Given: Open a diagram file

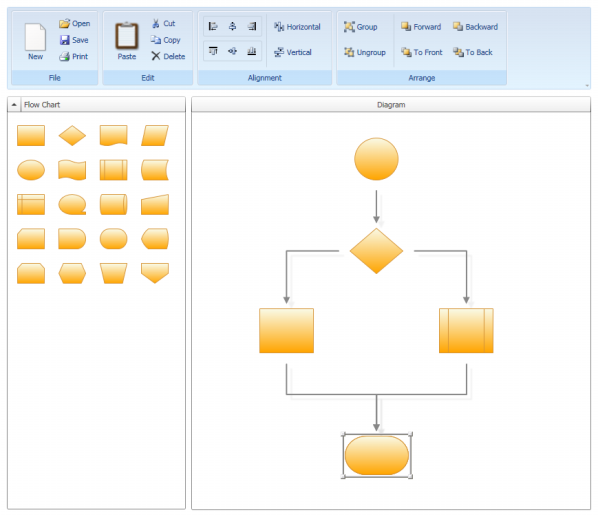Looking at the screenshot, I should pos(75,24).
